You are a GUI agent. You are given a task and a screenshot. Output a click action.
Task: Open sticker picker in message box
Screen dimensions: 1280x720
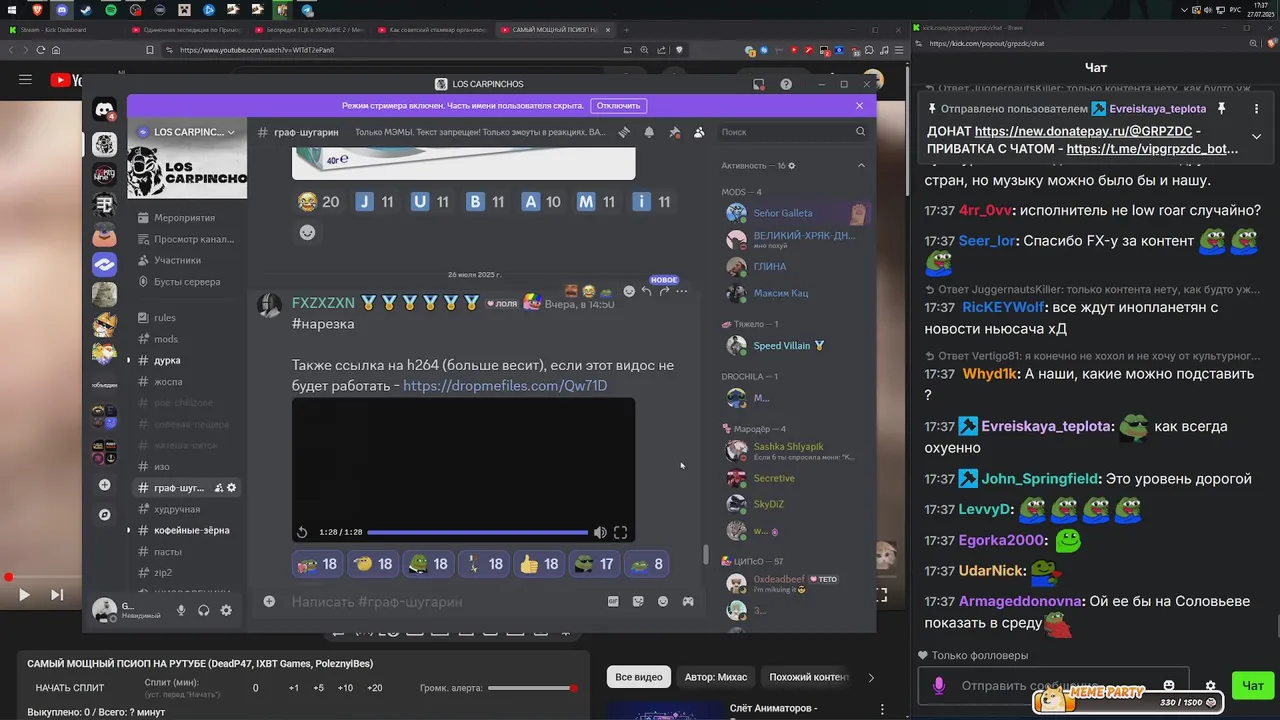pyautogui.click(x=638, y=601)
